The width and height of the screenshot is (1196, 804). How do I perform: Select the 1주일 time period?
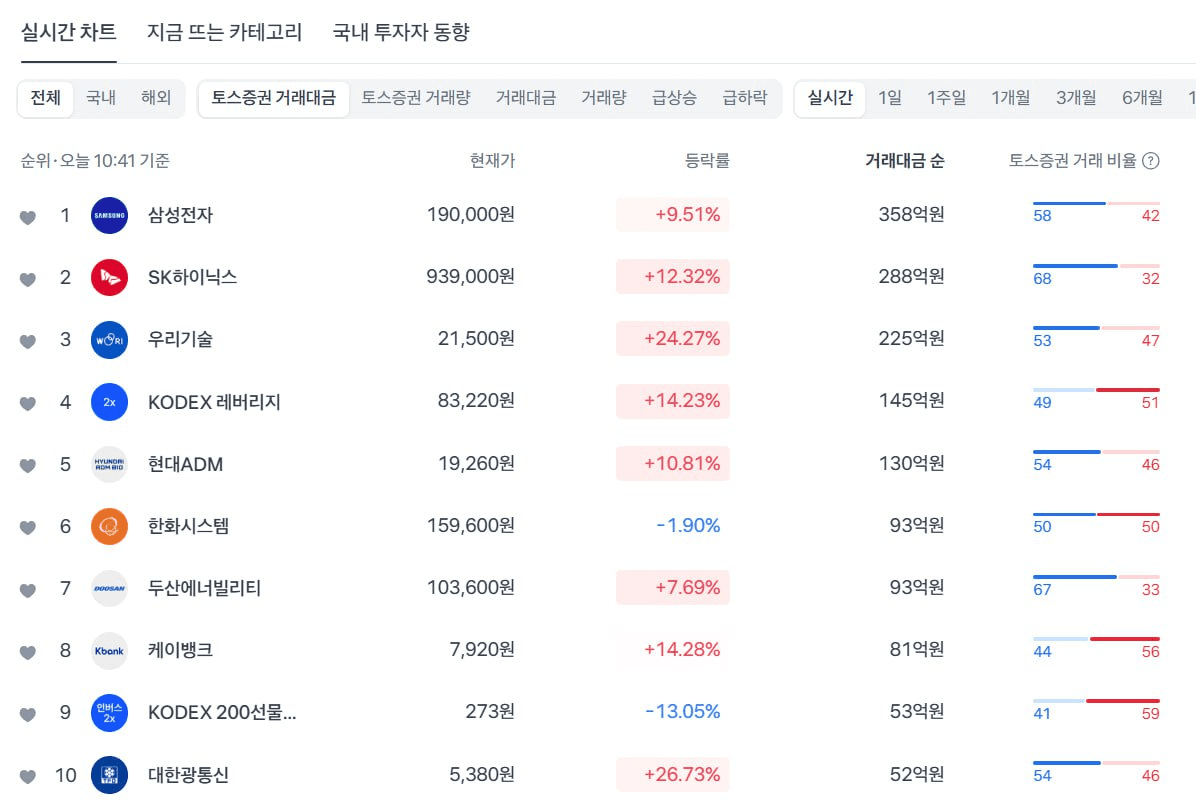(x=946, y=98)
